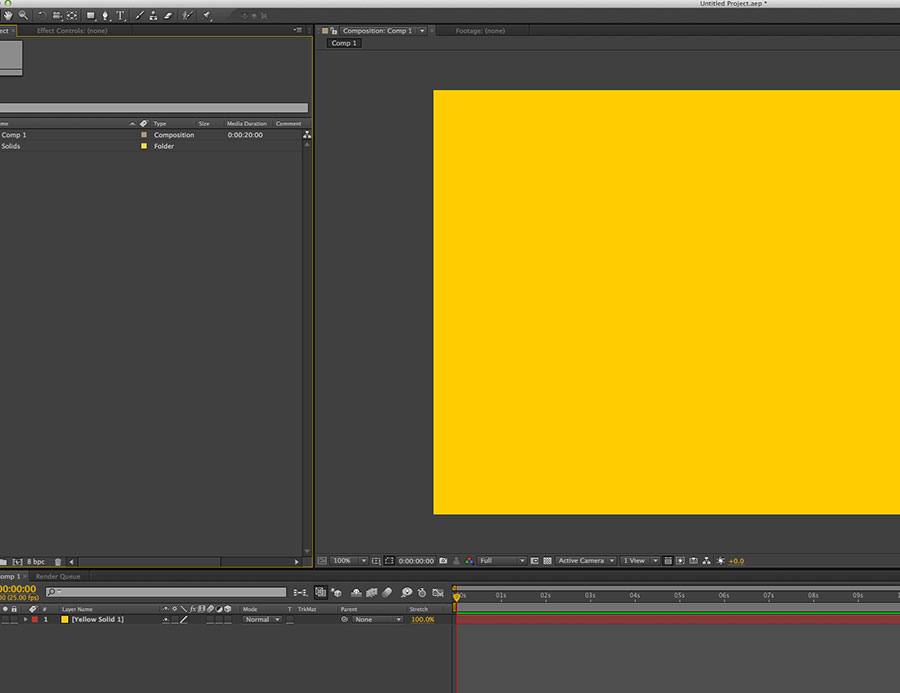This screenshot has height=693, width=900.
Task: Click Graph Editor icon in timeline
Action: click(x=438, y=593)
